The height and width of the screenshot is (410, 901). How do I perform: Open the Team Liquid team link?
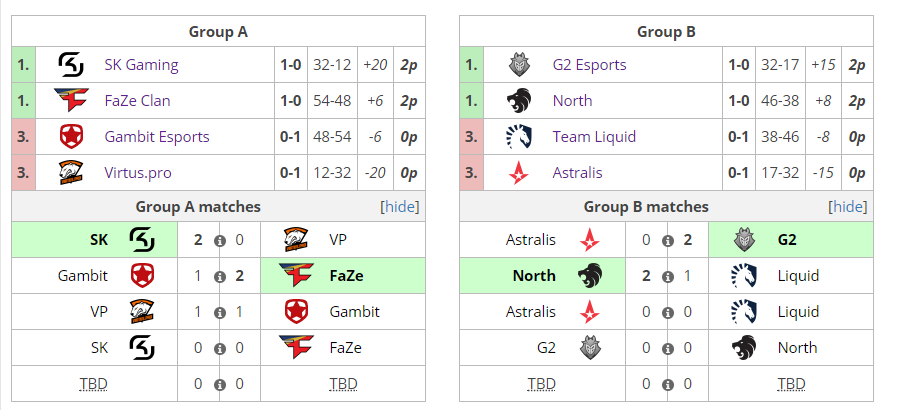pyautogui.click(x=594, y=137)
